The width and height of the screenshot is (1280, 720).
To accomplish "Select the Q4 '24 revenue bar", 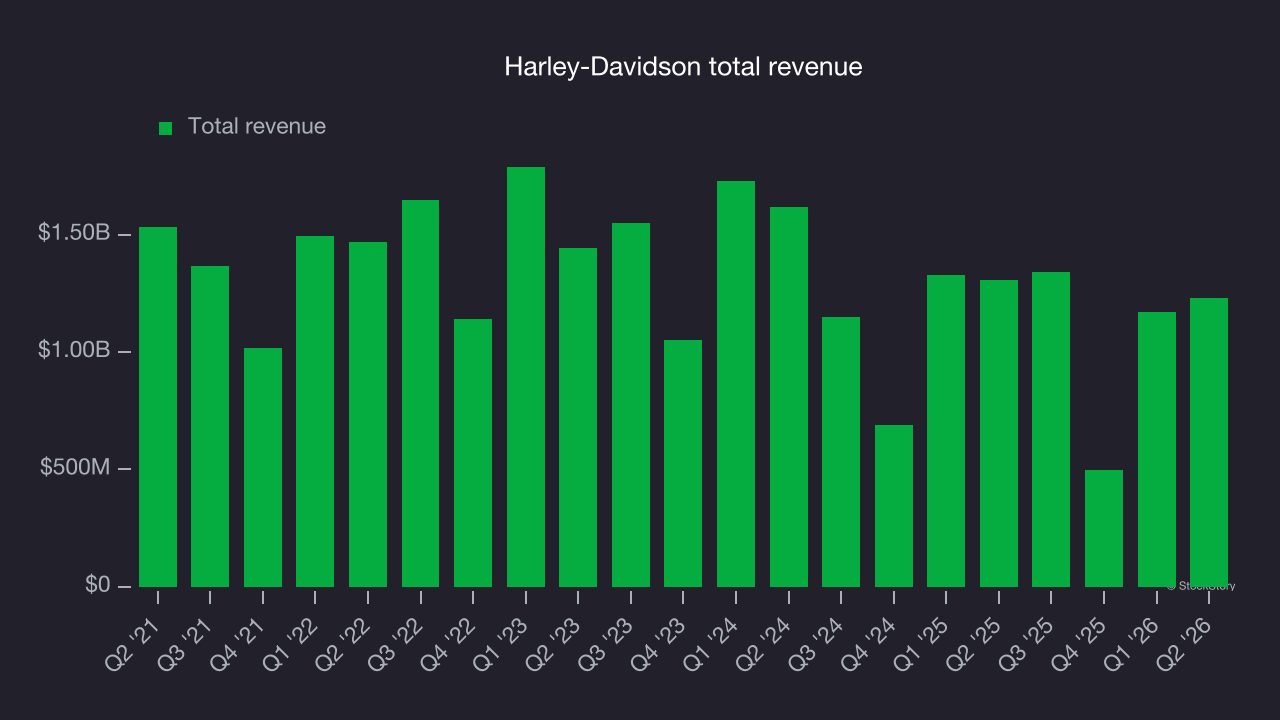I will 894,506.
